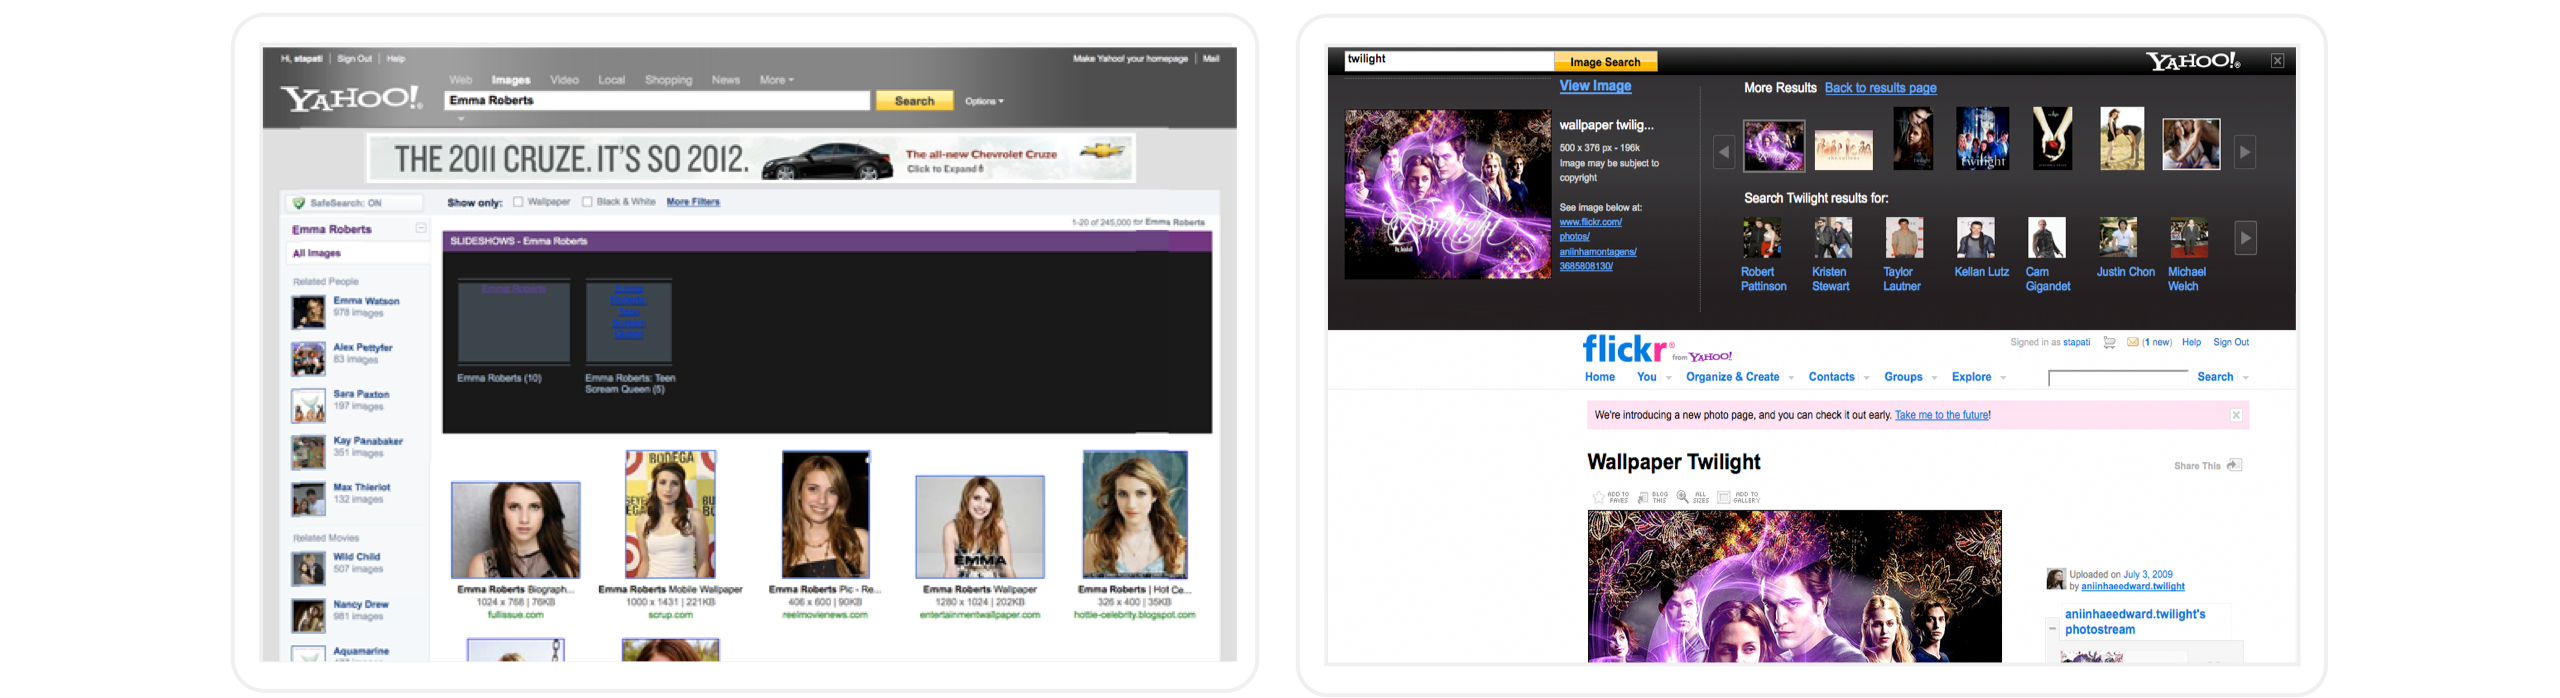Viewport: 2560px width, 698px height.
Task: Select Alex Pettyfer in Related People
Action: click(362, 348)
